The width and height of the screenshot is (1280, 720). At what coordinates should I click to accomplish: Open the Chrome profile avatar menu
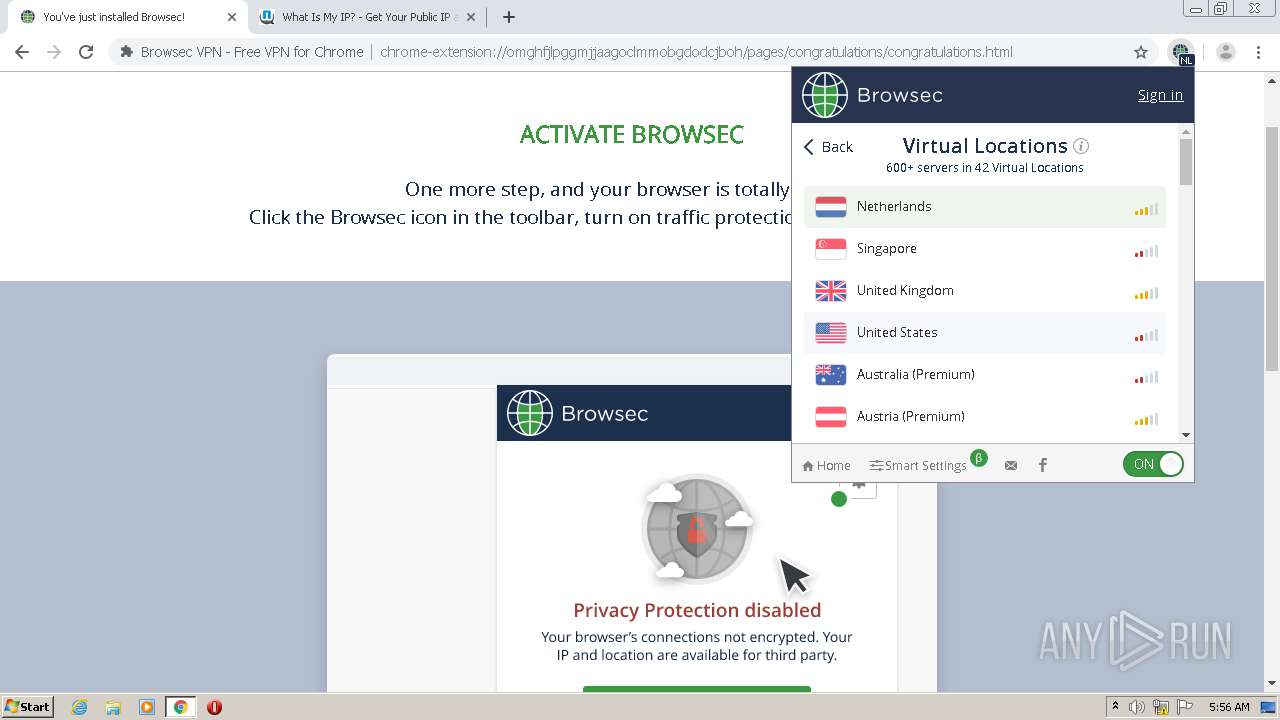(x=1226, y=52)
